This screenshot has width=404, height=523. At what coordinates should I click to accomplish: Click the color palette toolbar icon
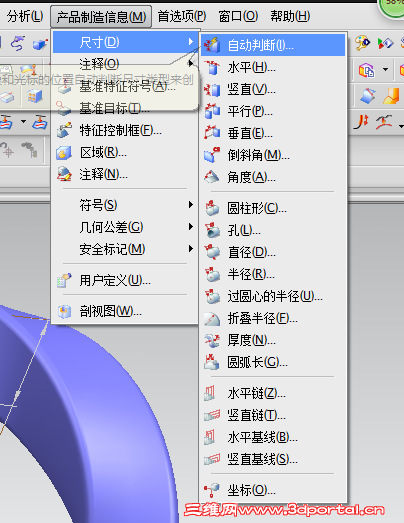pyautogui.click(x=362, y=43)
